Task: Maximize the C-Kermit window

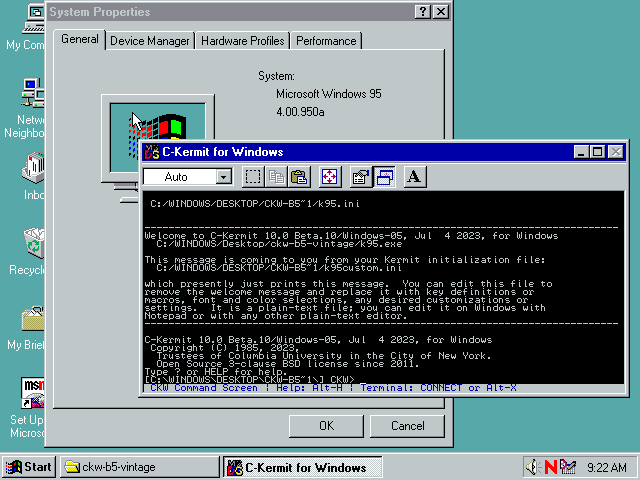Action: coord(598,152)
